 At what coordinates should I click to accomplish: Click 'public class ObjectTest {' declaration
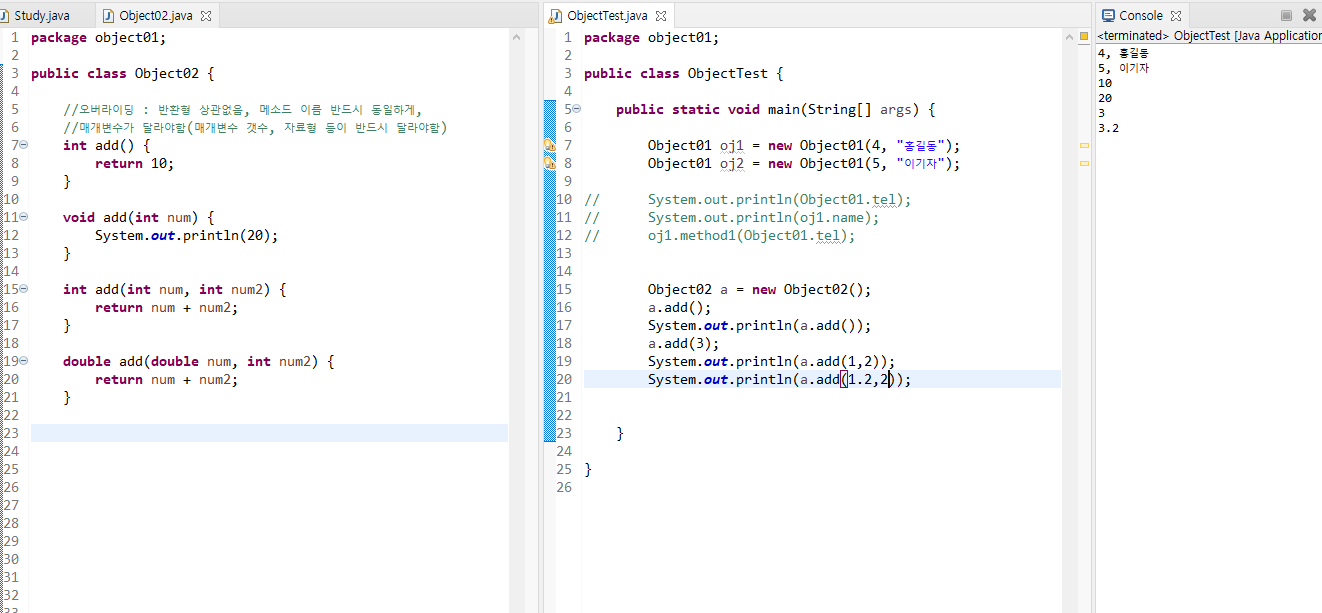(x=684, y=73)
